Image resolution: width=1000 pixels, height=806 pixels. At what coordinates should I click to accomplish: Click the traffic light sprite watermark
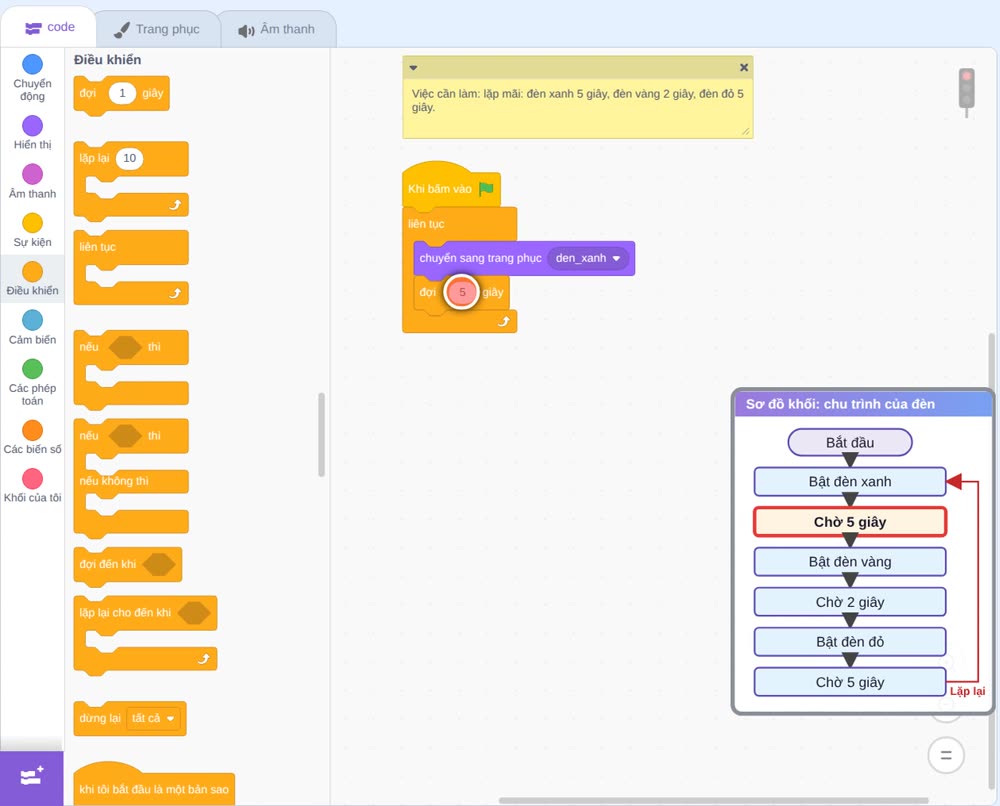[x=967, y=92]
